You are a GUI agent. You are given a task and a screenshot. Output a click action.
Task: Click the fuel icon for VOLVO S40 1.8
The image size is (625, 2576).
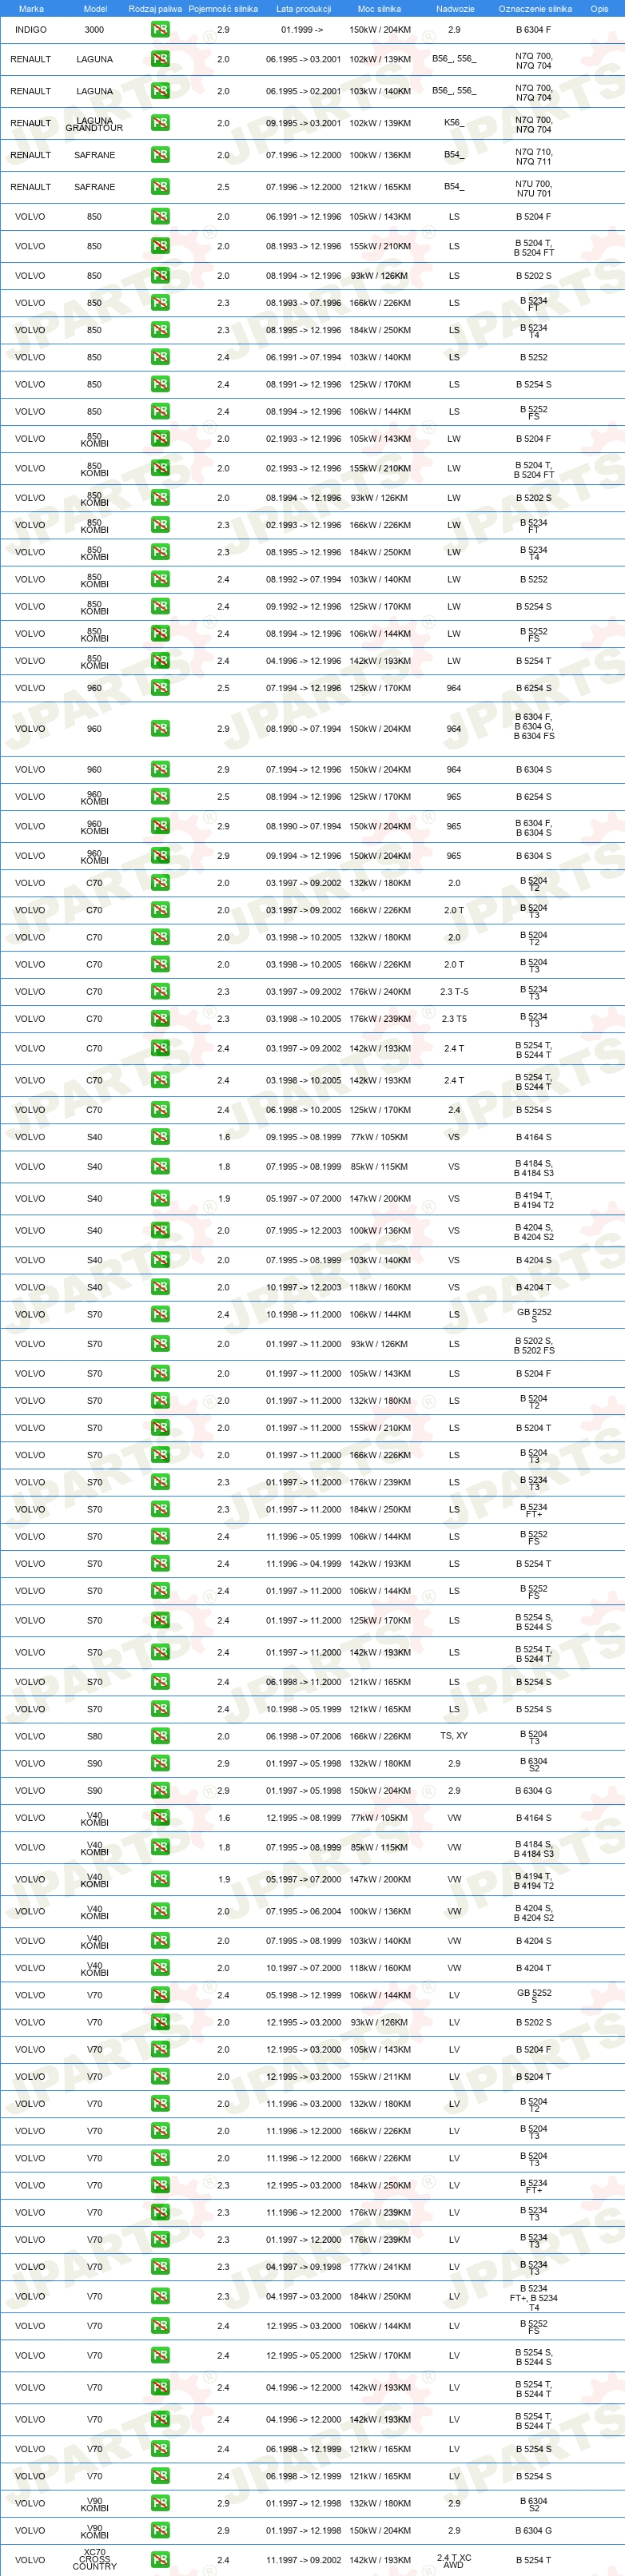[x=160, y=1167]
